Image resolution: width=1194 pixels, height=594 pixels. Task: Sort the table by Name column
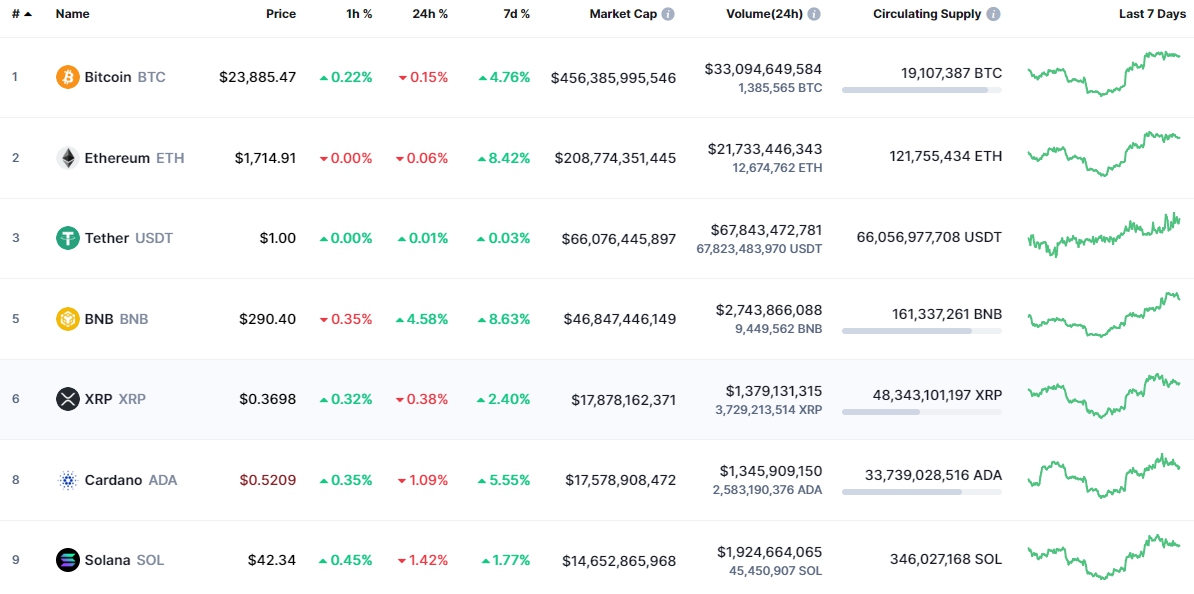click(71, 14)
